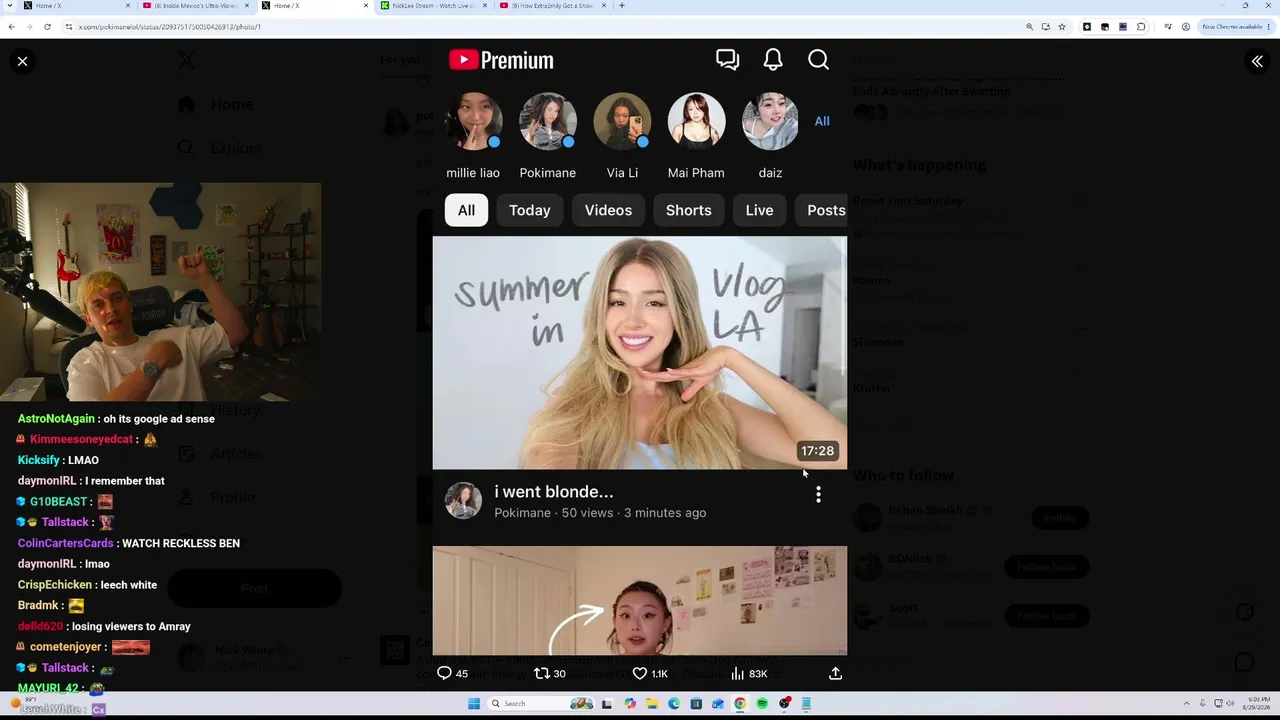Reply to the post (45 comments)

tap(452, 674)
